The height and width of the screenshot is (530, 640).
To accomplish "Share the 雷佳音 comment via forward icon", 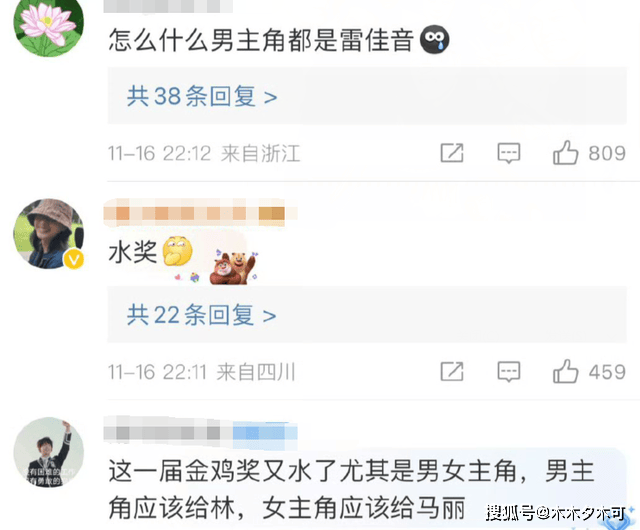I will point(452,153).
